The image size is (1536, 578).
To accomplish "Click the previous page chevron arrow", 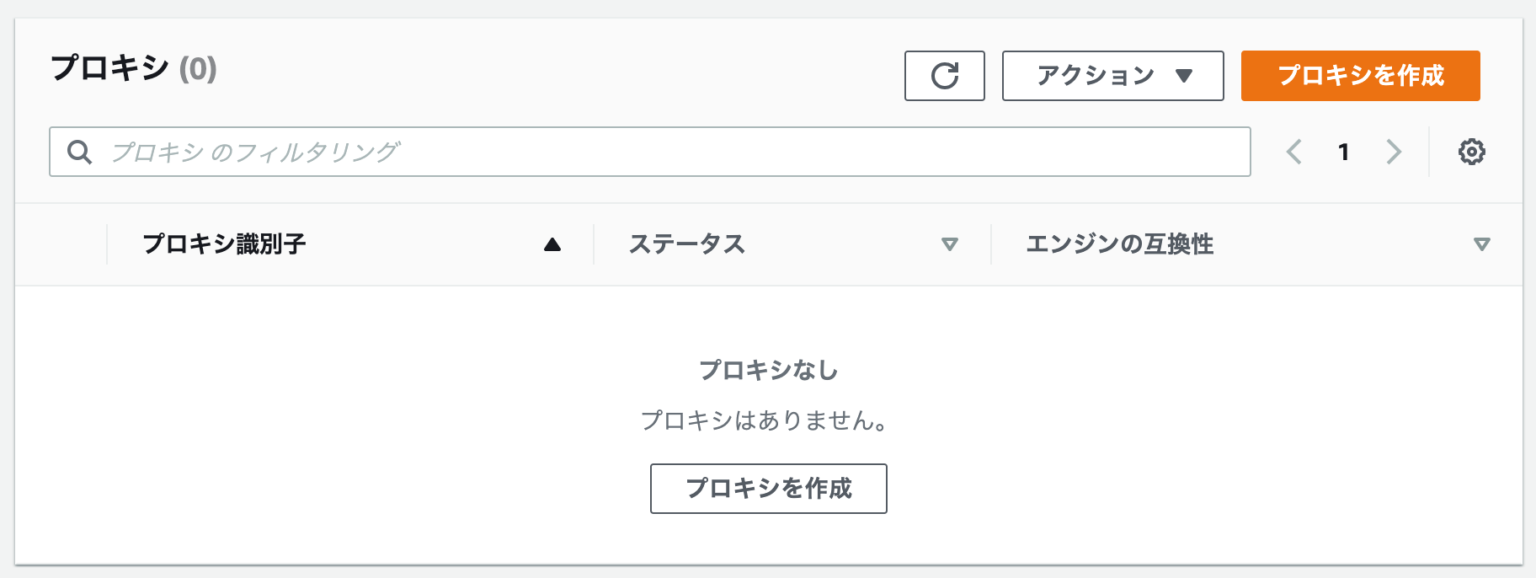I will click(x=1294, y=151).
